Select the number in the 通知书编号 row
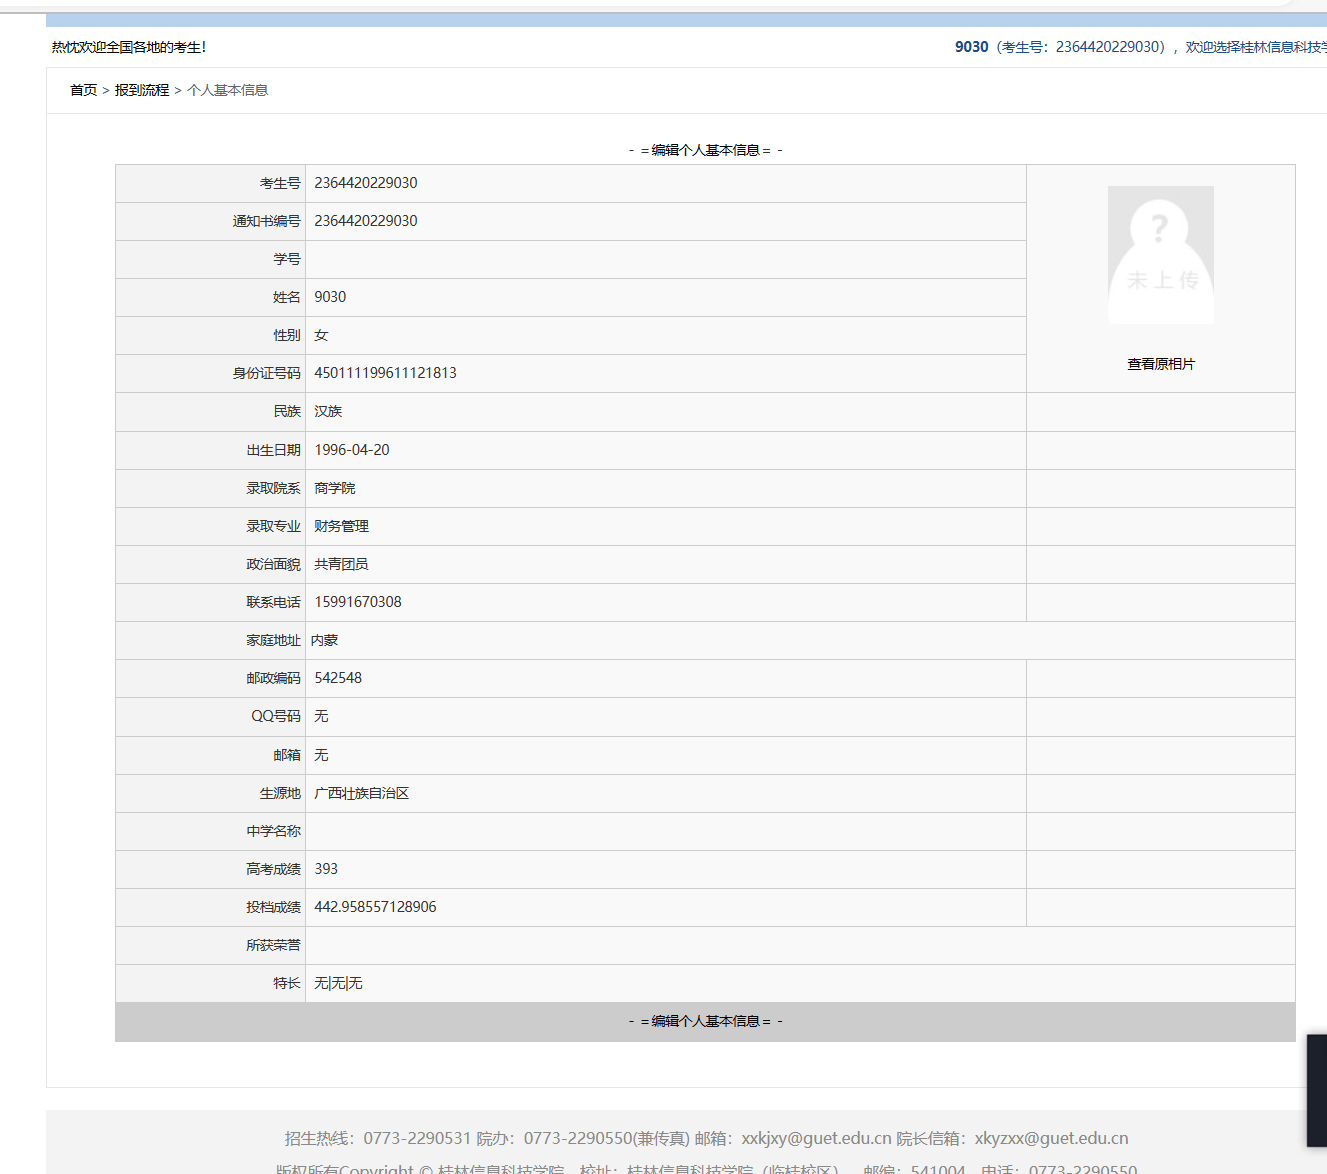1327x1174 pixels. point(366,221)
